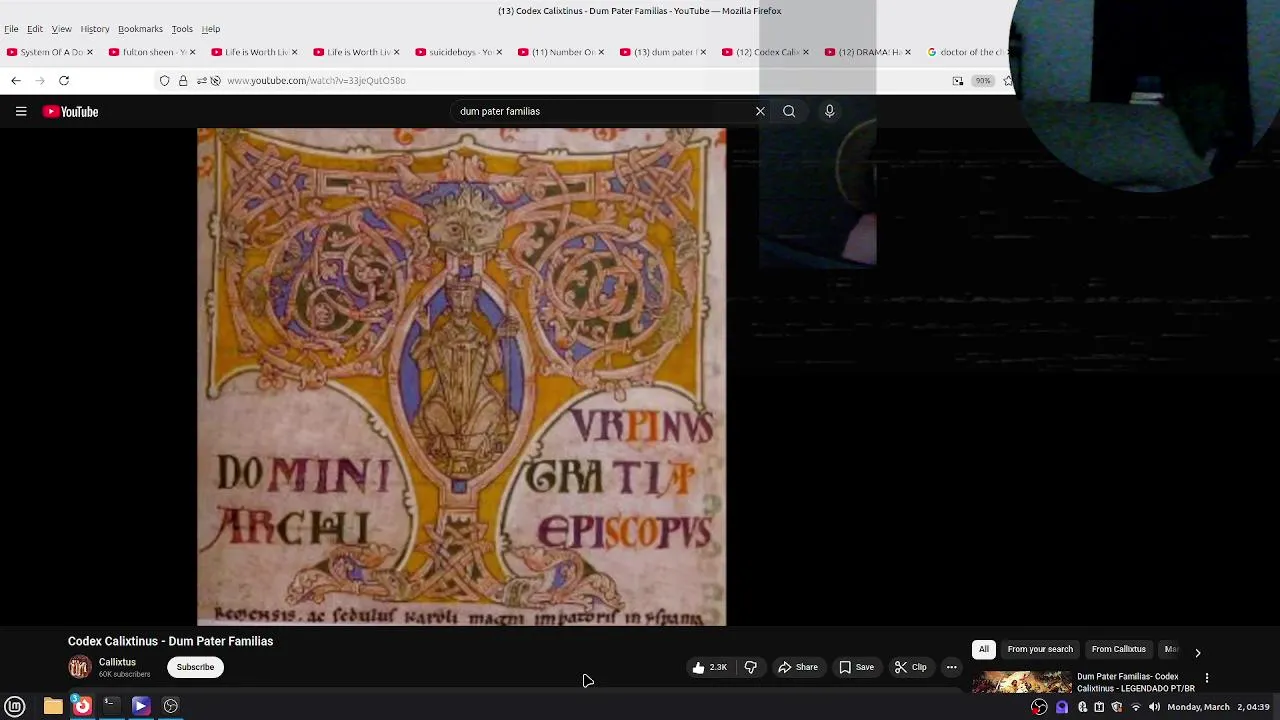Open network icon in system tray
The height and width of the screenshot is (720, 1280).
[1135, 707]
